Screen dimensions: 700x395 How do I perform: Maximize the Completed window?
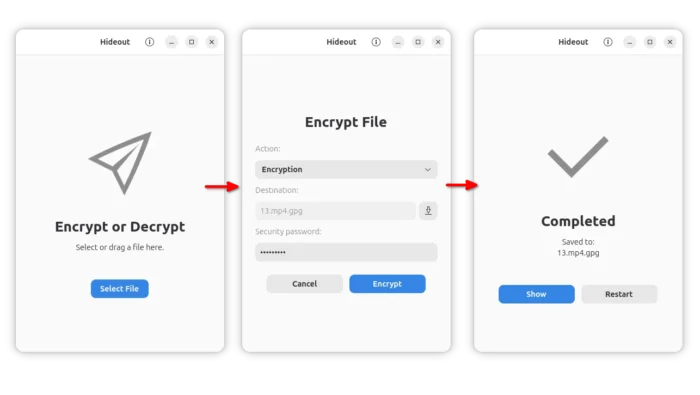click(x=650, y=42)
